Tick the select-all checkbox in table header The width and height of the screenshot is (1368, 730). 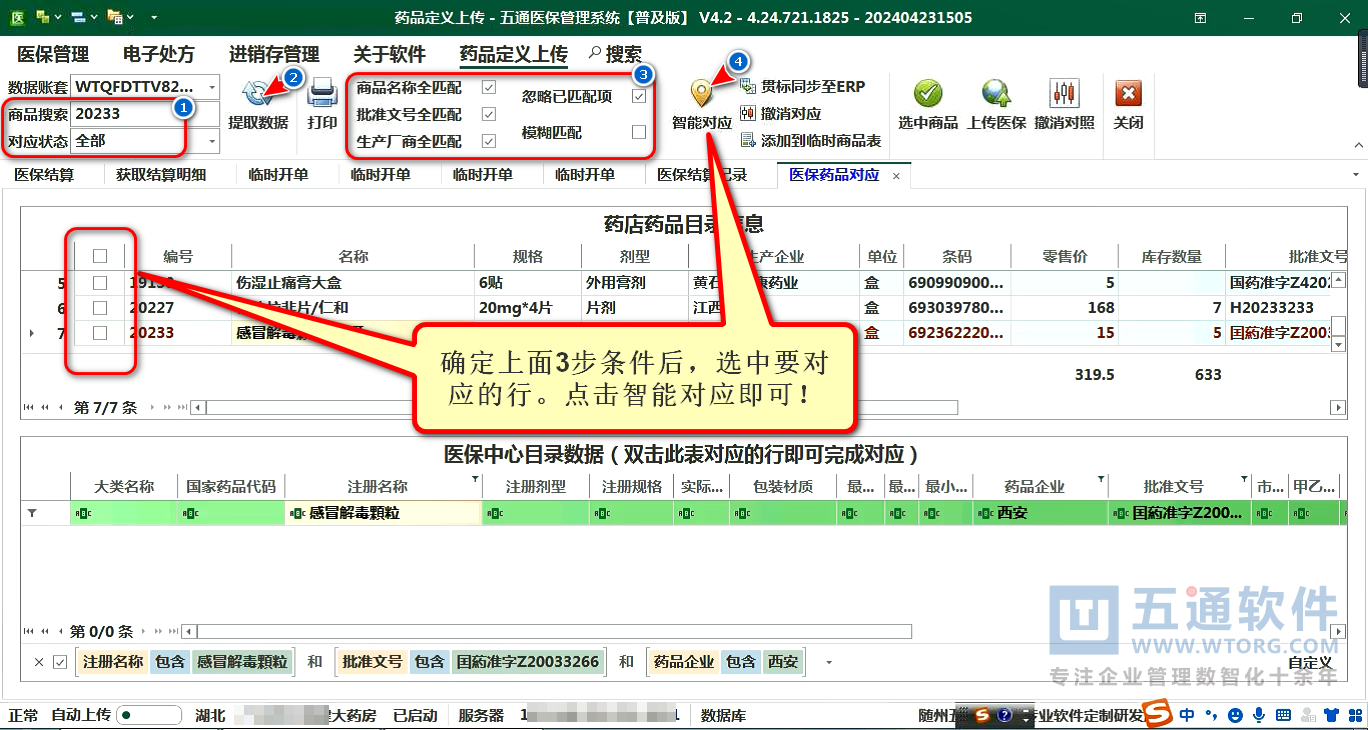[x=100, y=256]
